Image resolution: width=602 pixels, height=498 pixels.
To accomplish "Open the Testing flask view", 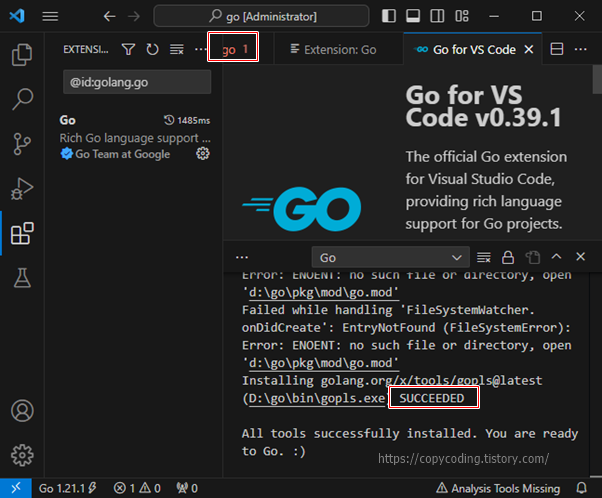I will (x=22, y=278).
